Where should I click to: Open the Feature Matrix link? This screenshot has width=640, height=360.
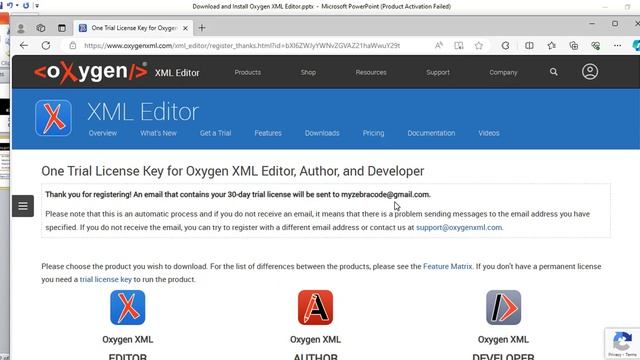[x=447, y=267]
